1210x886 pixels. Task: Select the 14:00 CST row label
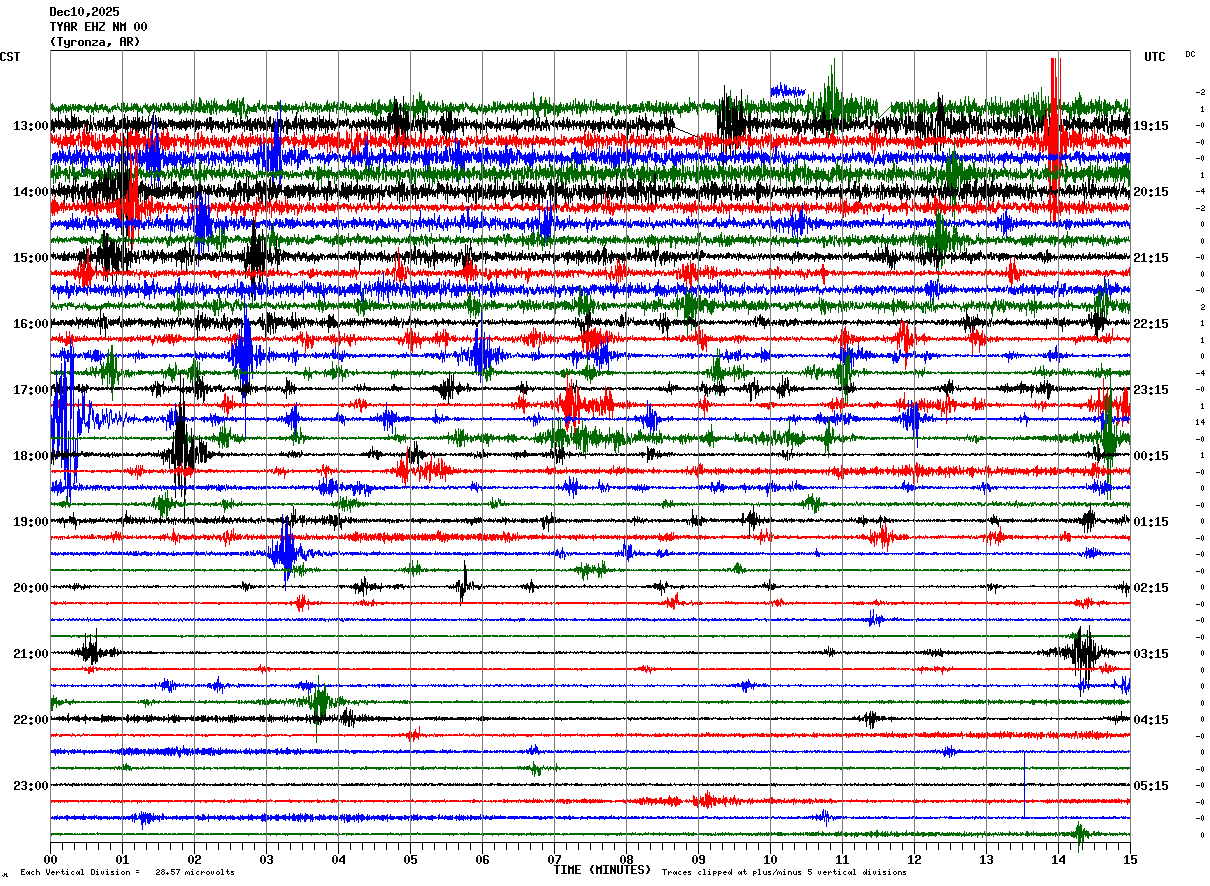[x=31, y=192]
